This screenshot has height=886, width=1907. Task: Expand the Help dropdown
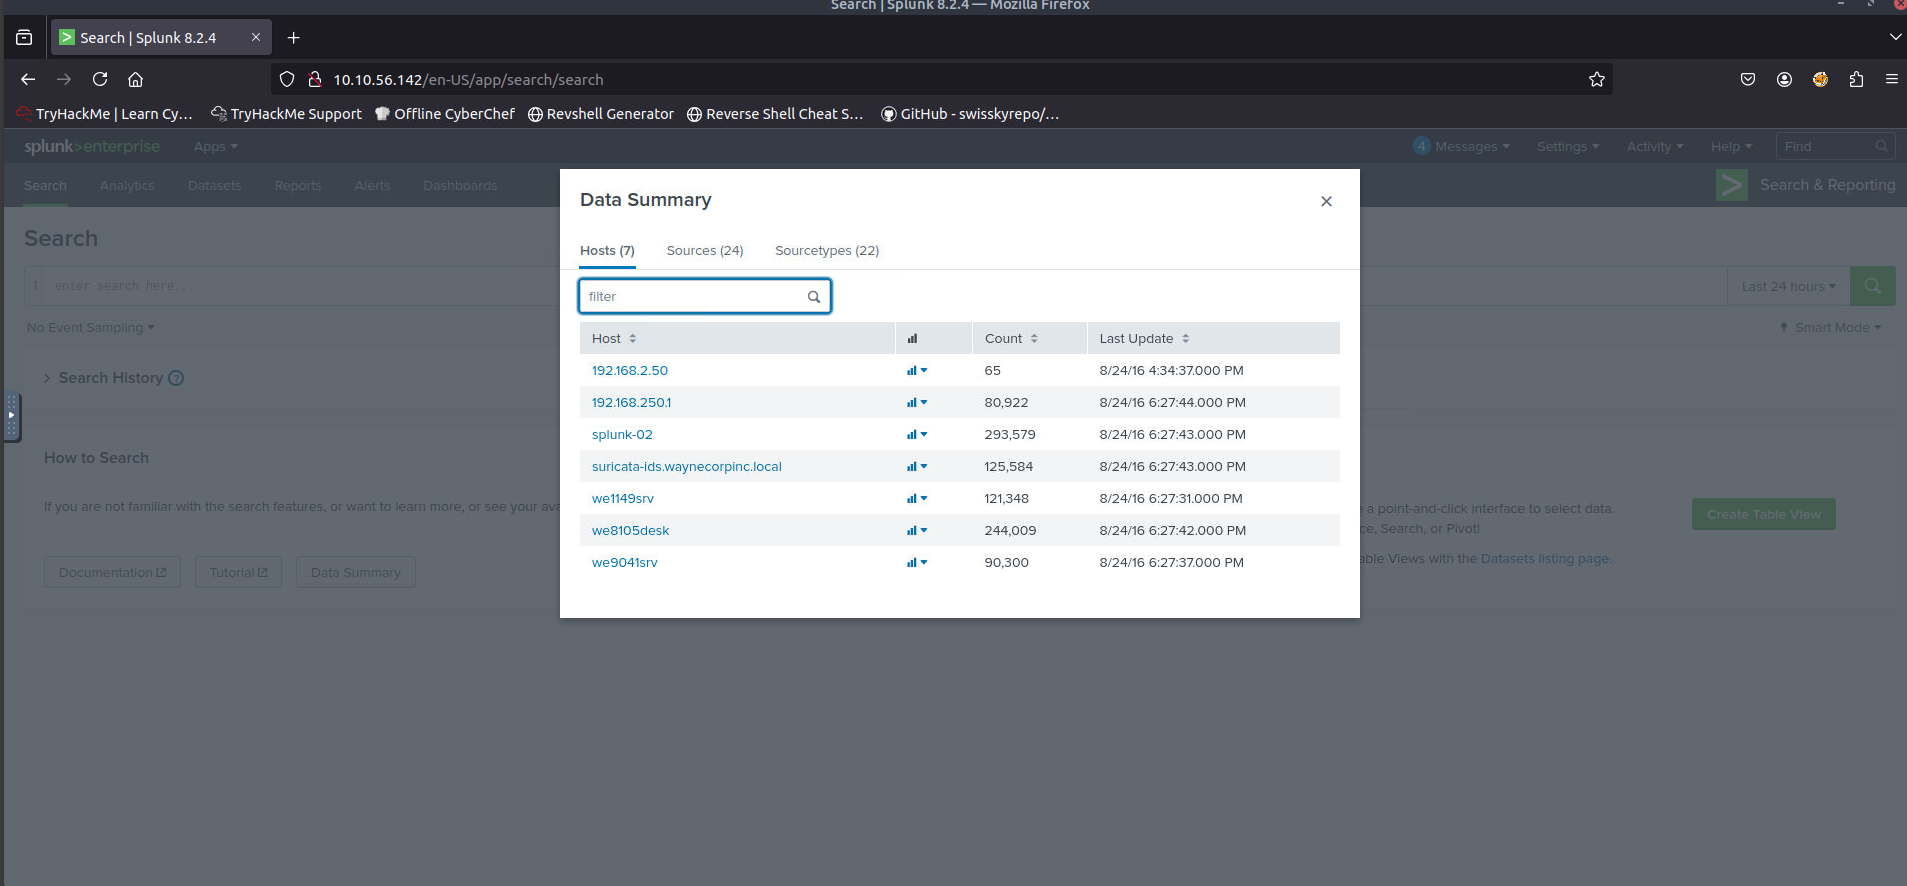1731,147
